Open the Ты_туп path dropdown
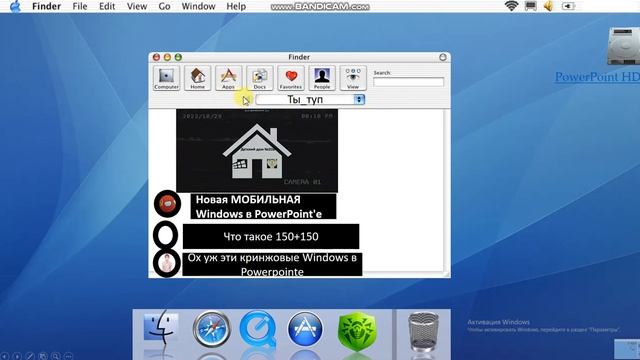The height and width of the screenshot is (360, 640). (310, 100)
